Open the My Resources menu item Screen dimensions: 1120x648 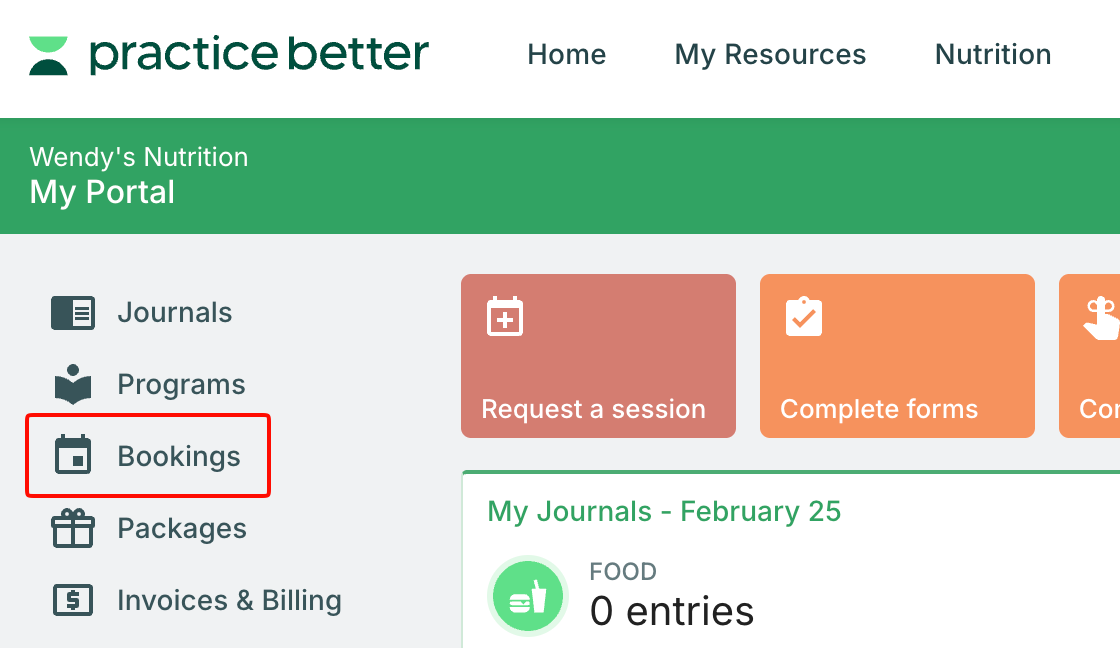[770, 54]
